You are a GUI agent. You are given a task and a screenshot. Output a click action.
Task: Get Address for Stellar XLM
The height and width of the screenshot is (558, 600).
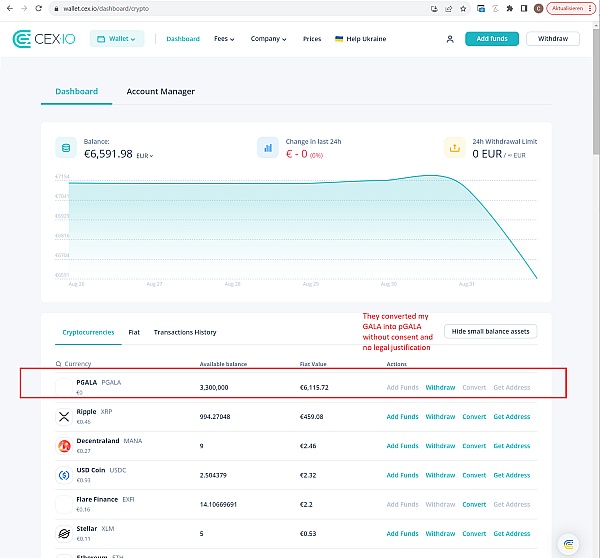click(x=512, y=534)
